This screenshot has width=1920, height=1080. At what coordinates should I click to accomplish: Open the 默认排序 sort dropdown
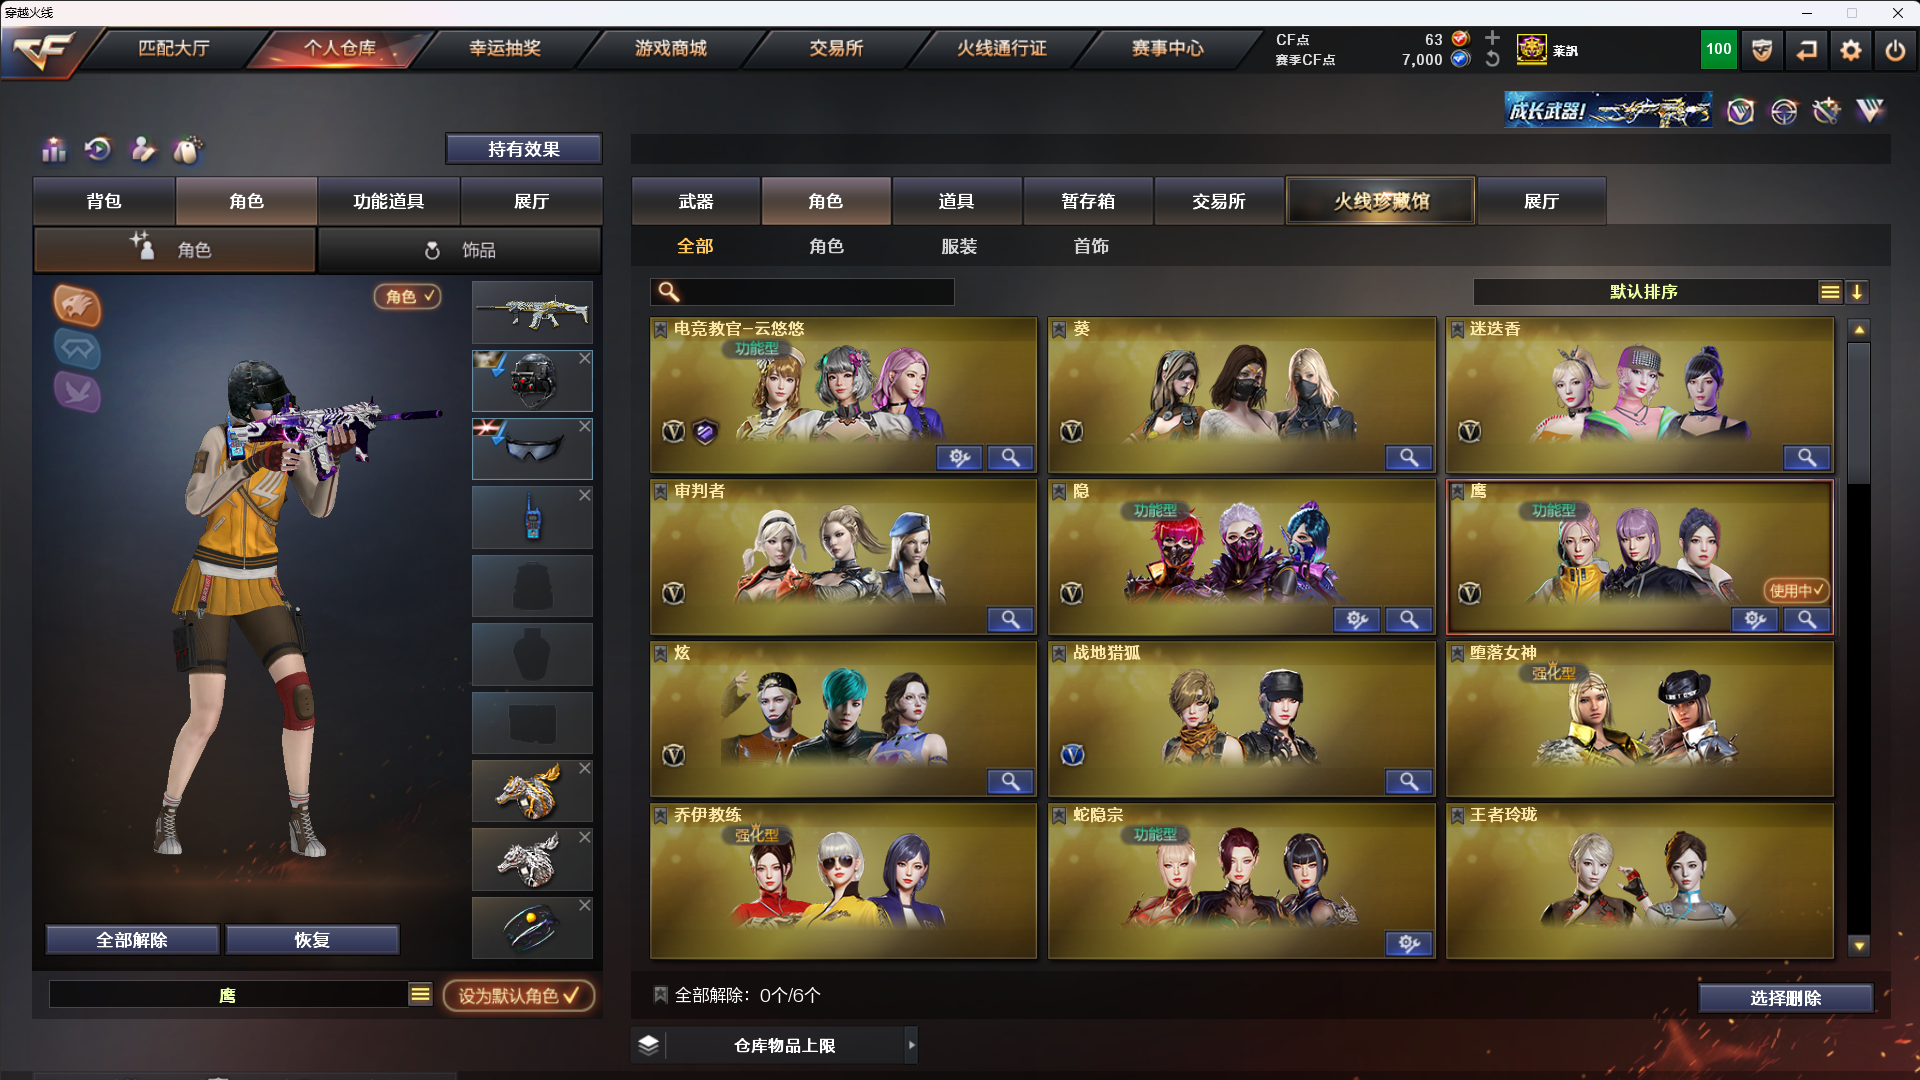tap(1829, 292)
